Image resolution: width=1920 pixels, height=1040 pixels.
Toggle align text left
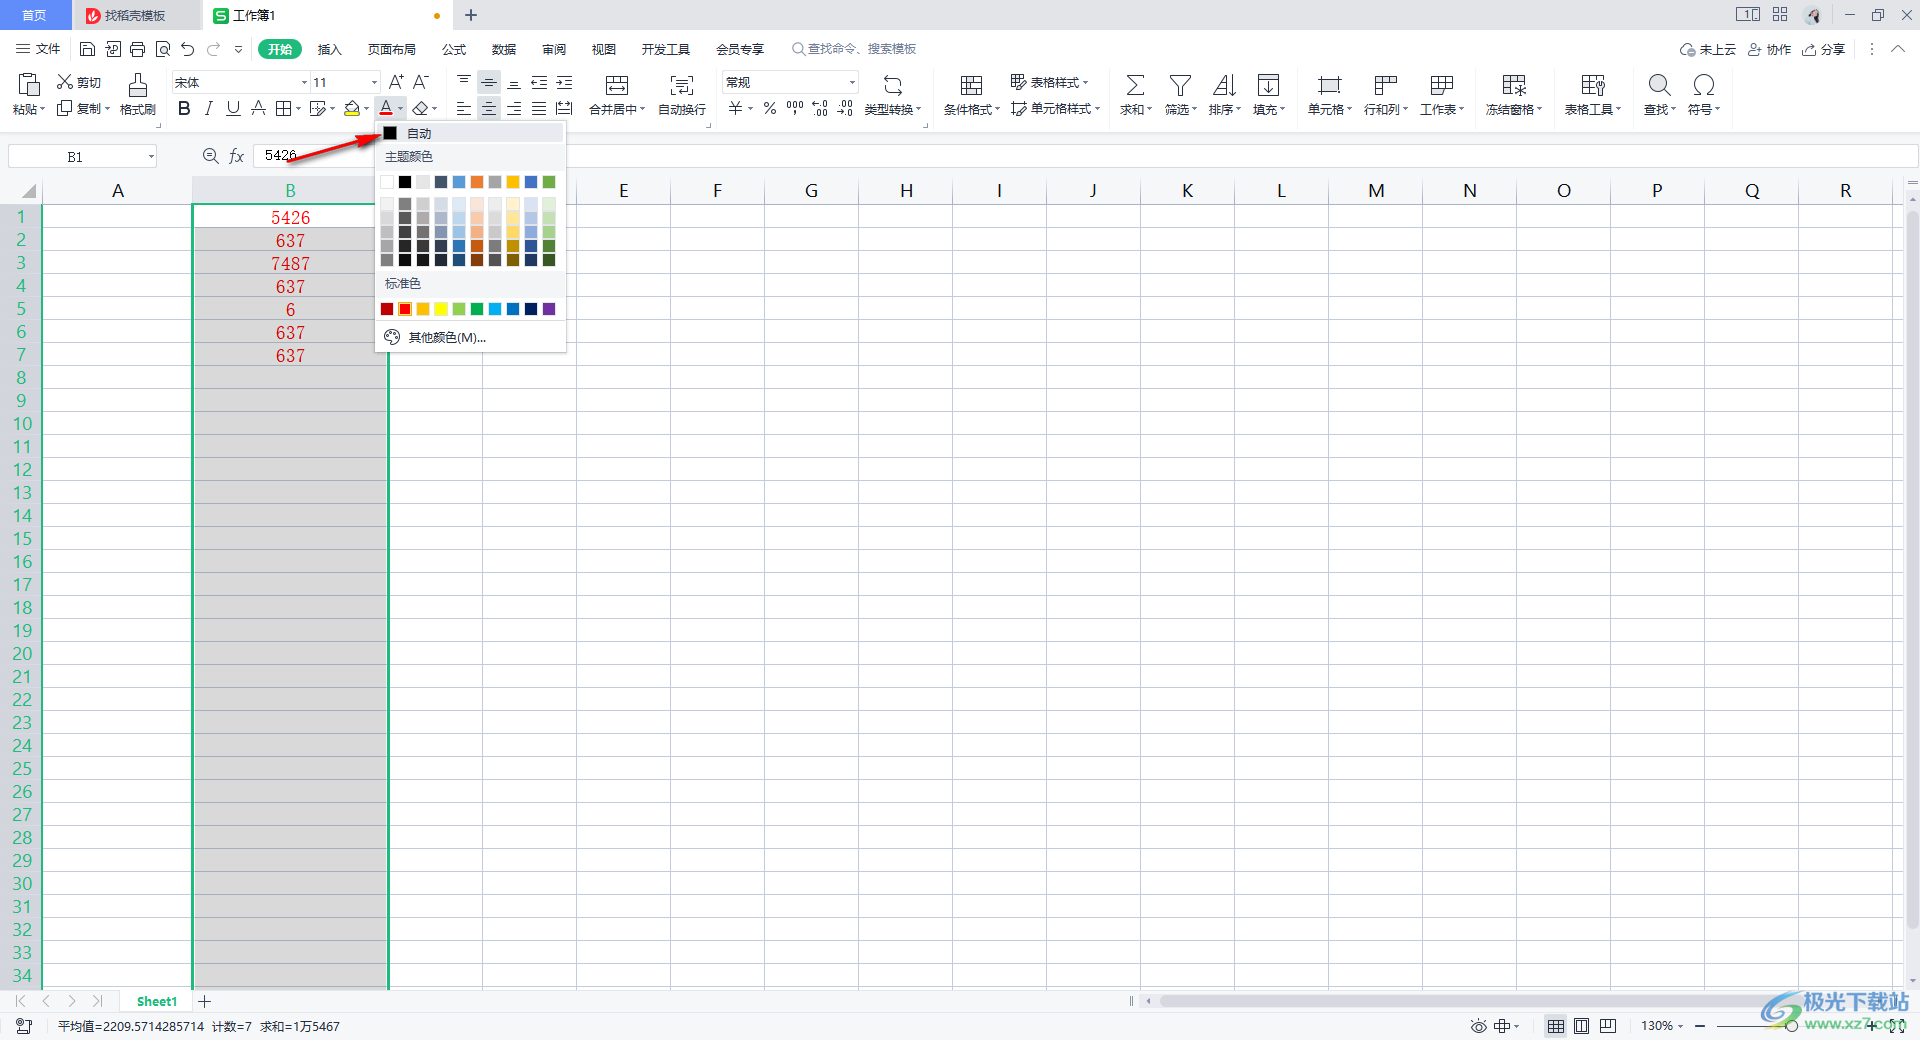point(464,108)
